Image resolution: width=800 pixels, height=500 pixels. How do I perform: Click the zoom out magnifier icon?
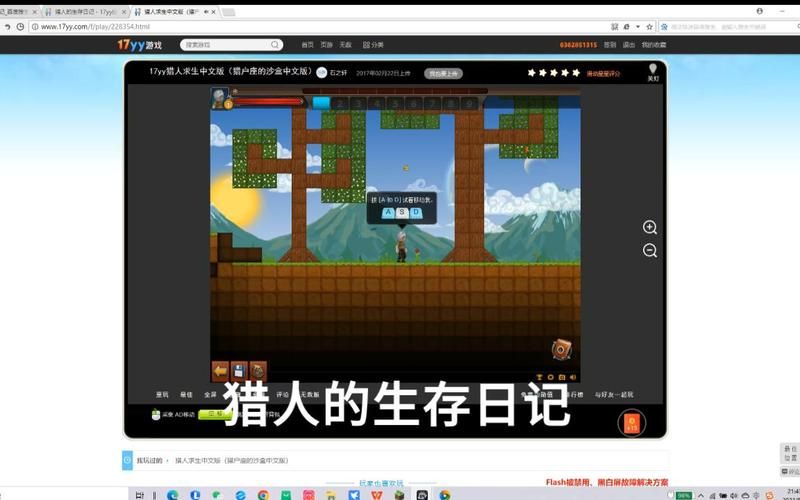(649, 251)
